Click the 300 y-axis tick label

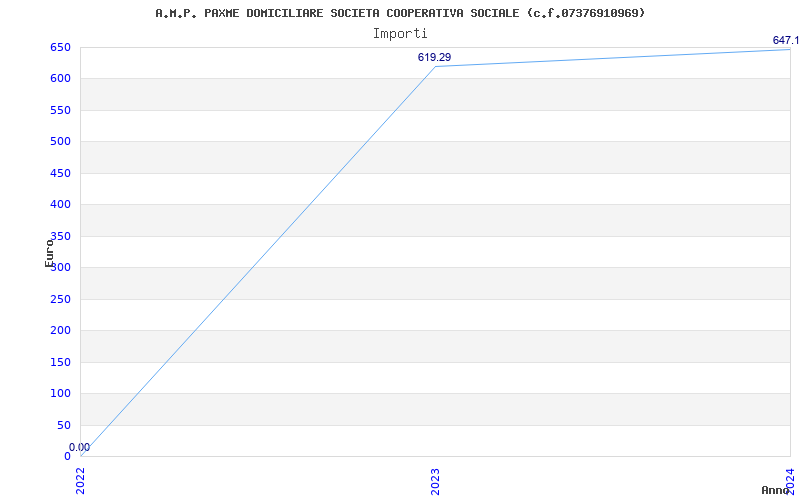[60, 267]
